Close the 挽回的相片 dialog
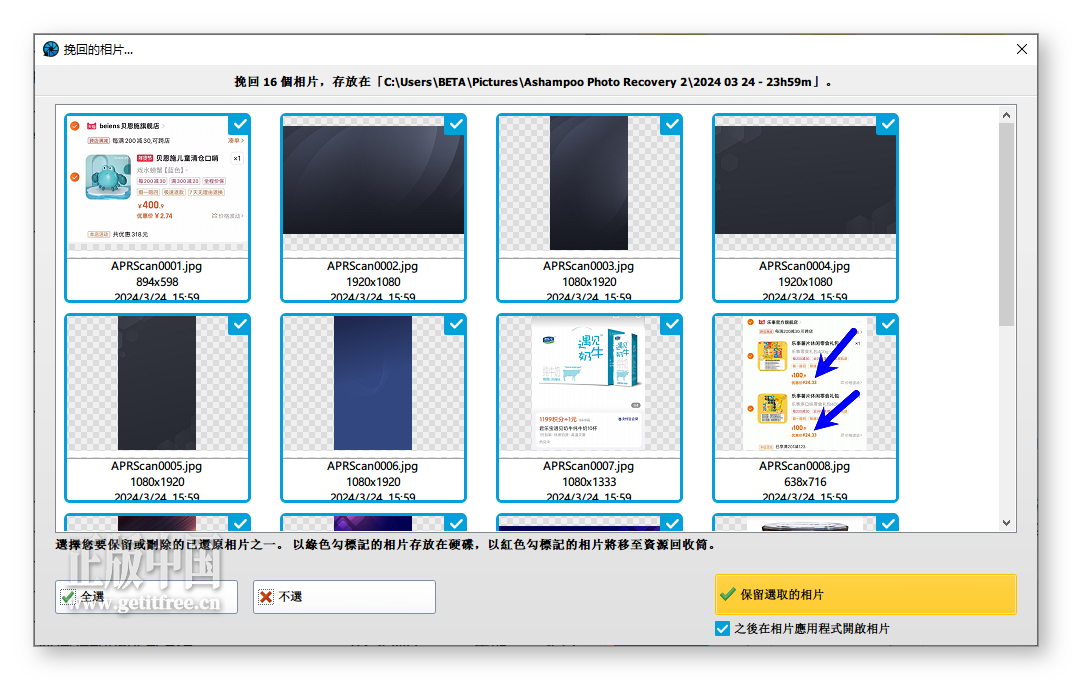This screenshot has width=1072, height=680. [1021, 49]
